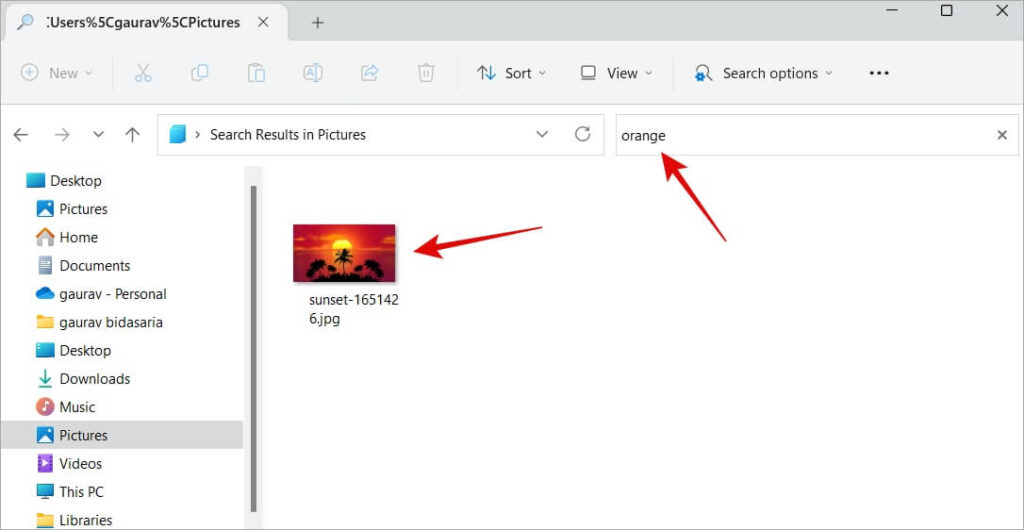This screenshot has height=530, width=1024.
Task: Select the sunset-1651426.jpg thumbnail
Action: coord(344,253)
